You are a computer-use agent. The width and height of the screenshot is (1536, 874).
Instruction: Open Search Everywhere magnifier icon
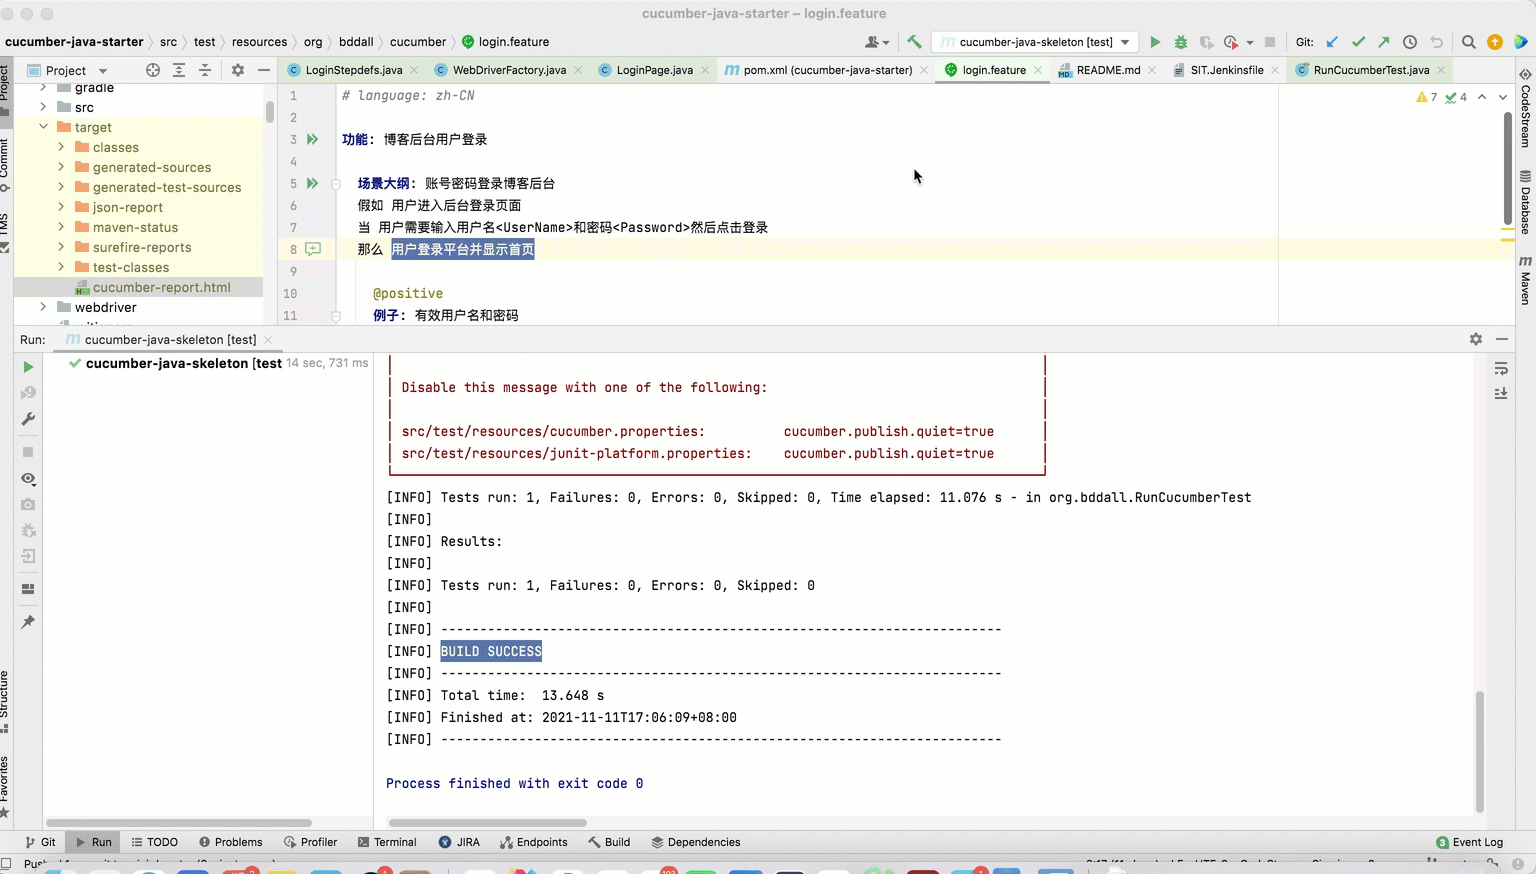(x=1468, y=42)
